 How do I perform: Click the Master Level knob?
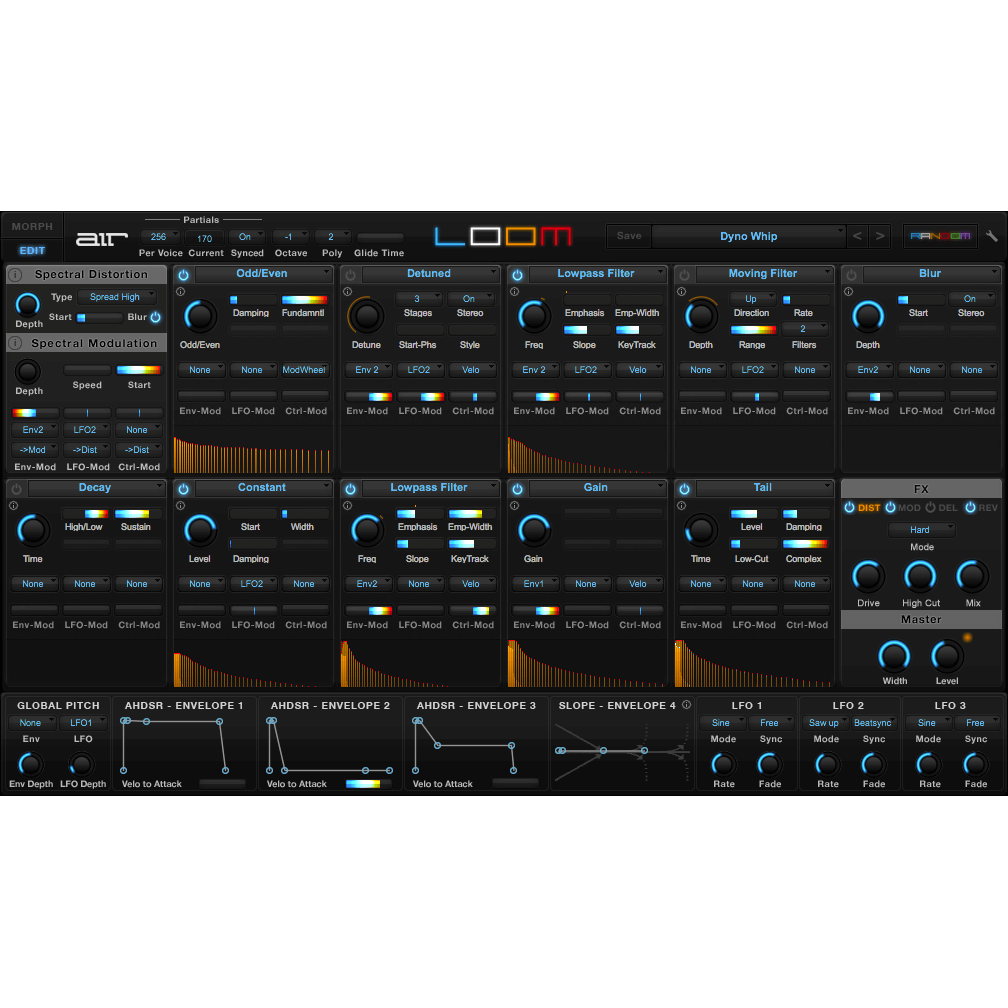946,657
